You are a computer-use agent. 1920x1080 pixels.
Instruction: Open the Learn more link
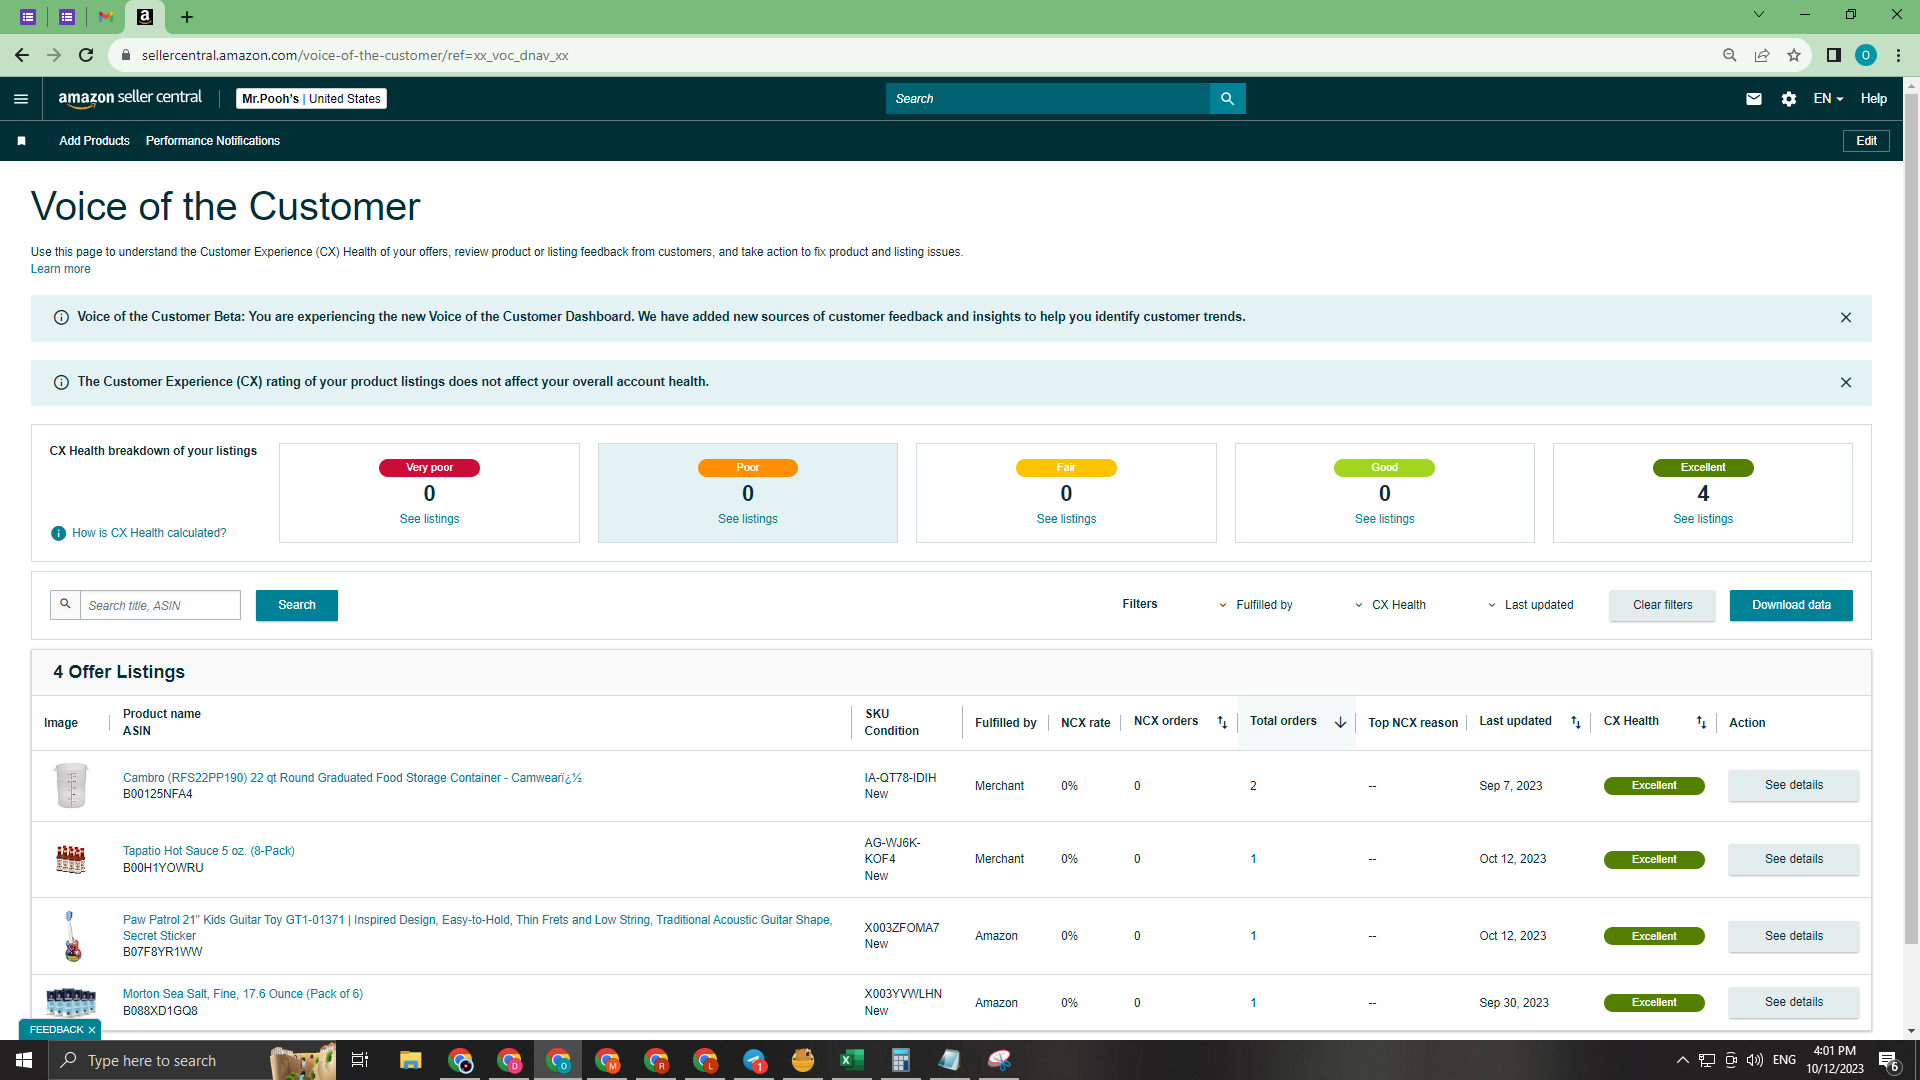click(x=60, y=269)
